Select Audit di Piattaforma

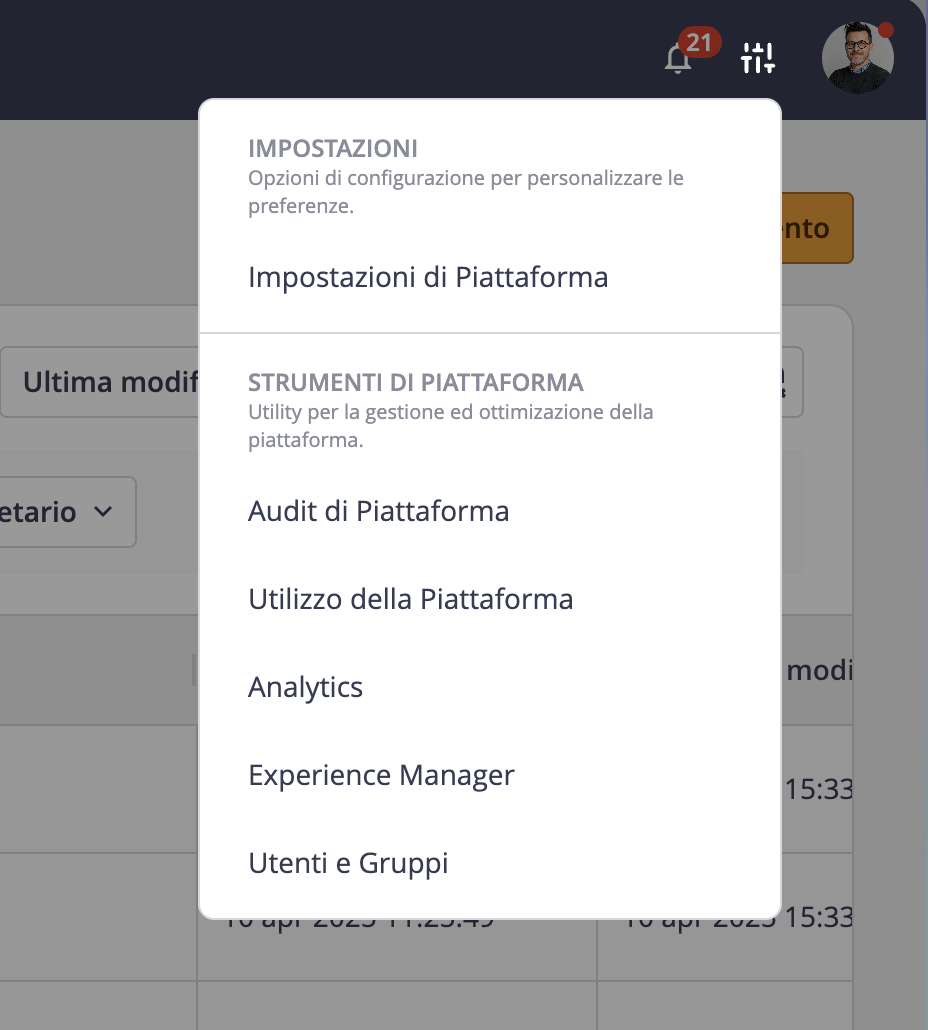[378, 511]
